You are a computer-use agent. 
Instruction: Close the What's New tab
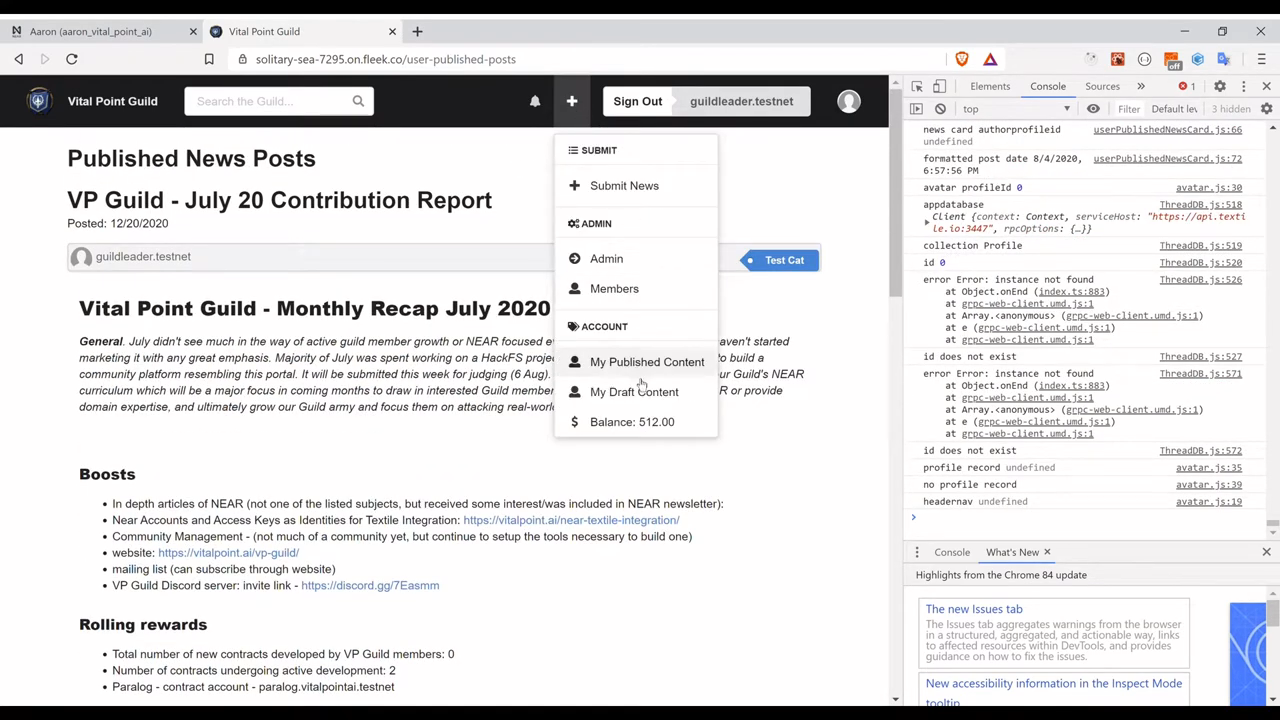coord(1047,552)
